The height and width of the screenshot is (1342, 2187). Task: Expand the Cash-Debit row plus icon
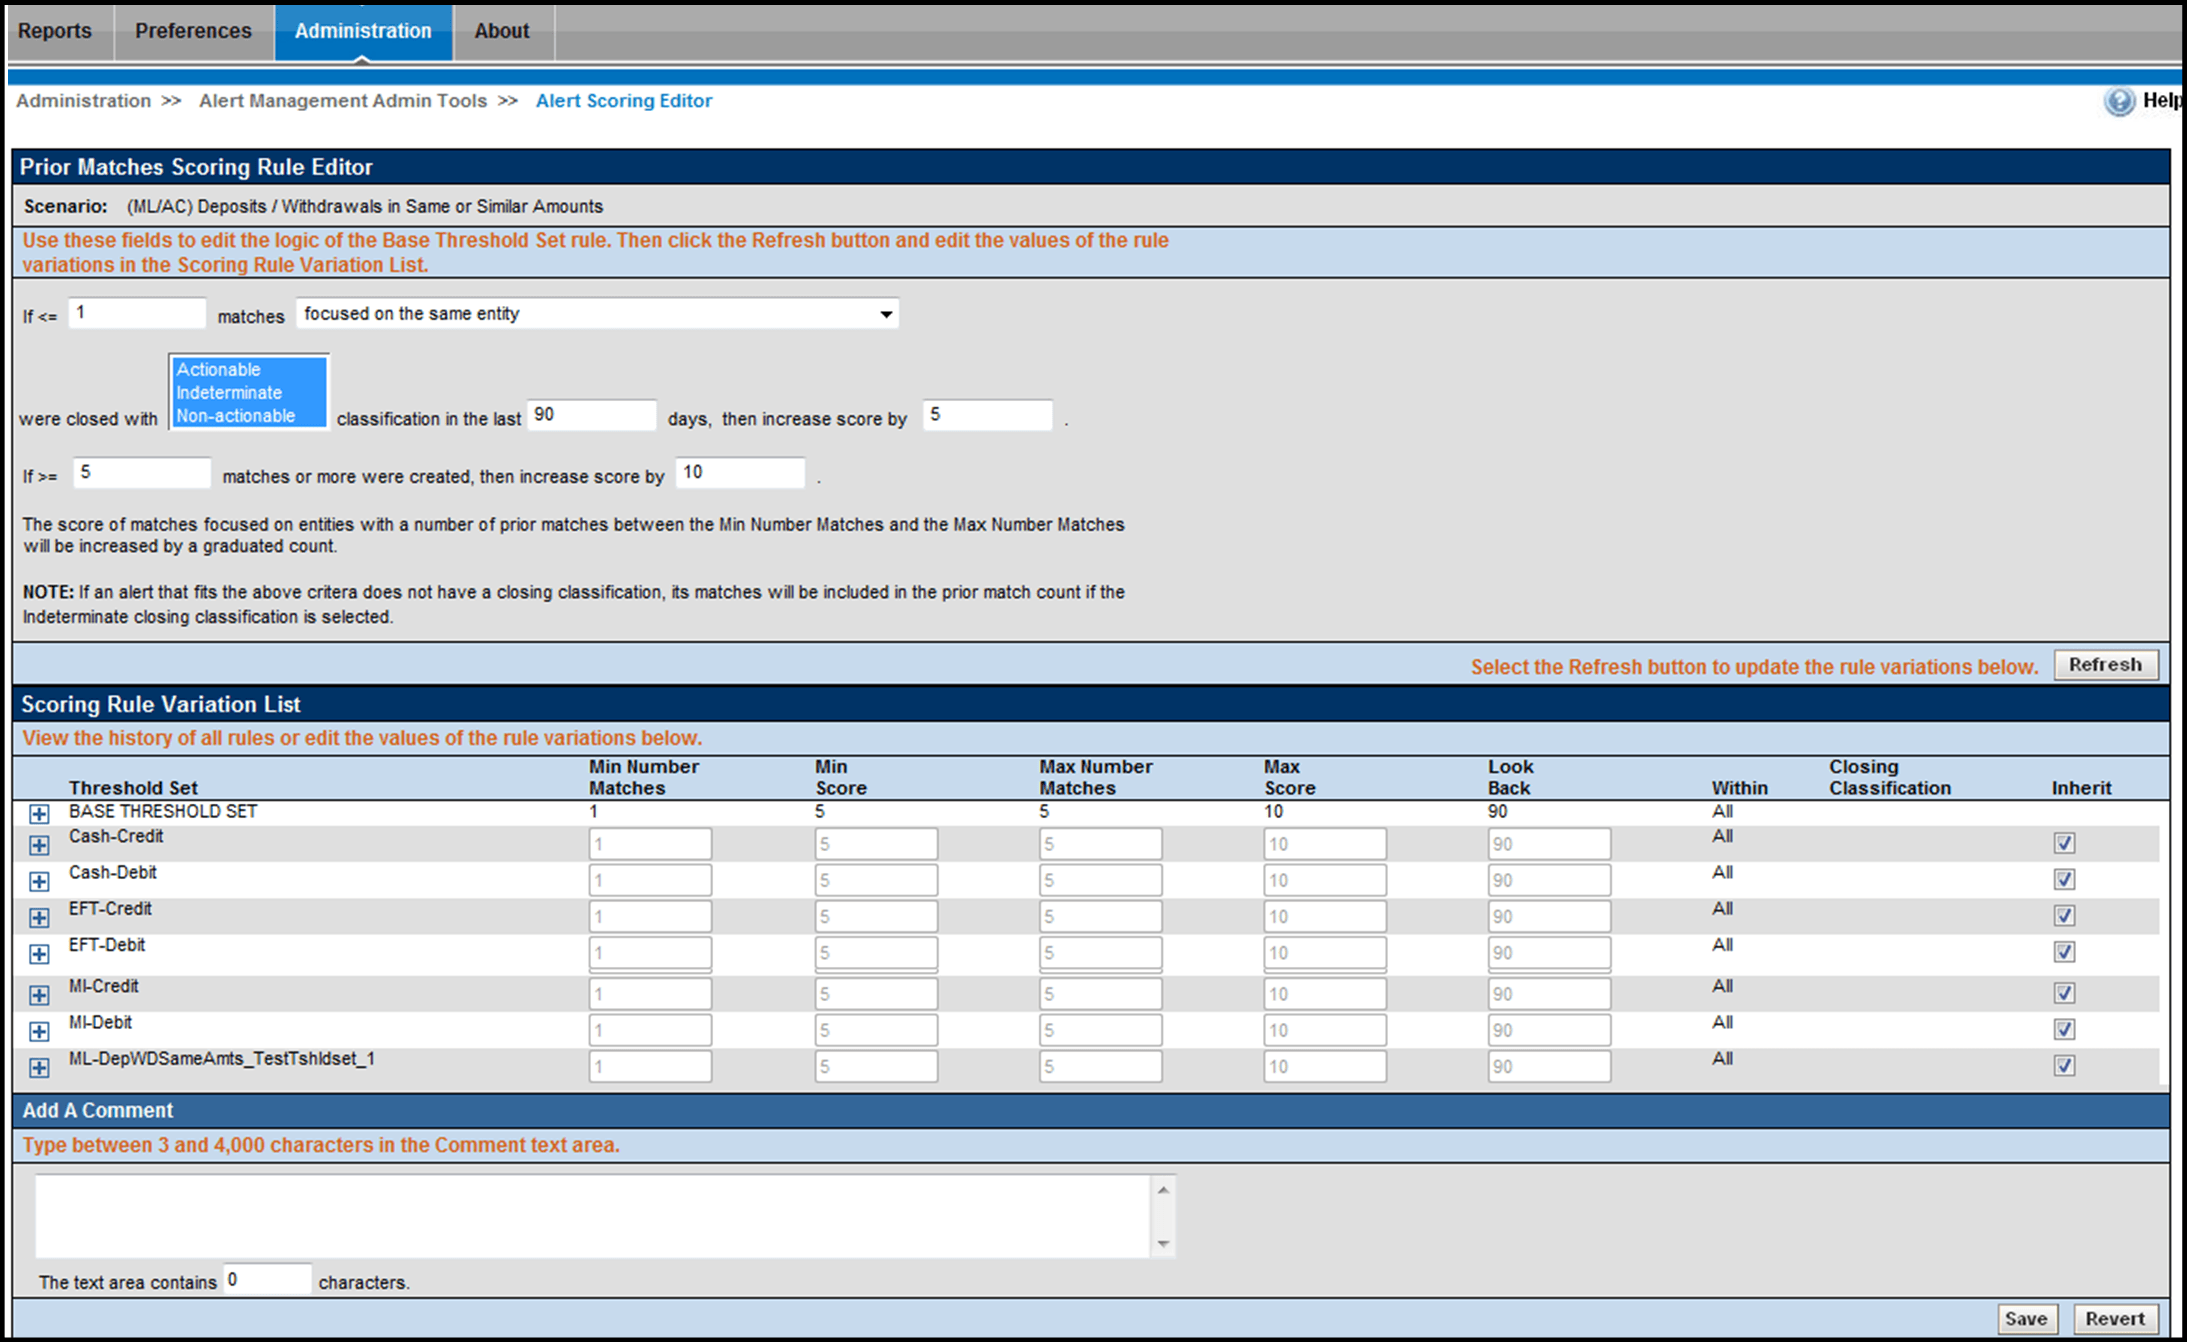click(x=39, y=881)
